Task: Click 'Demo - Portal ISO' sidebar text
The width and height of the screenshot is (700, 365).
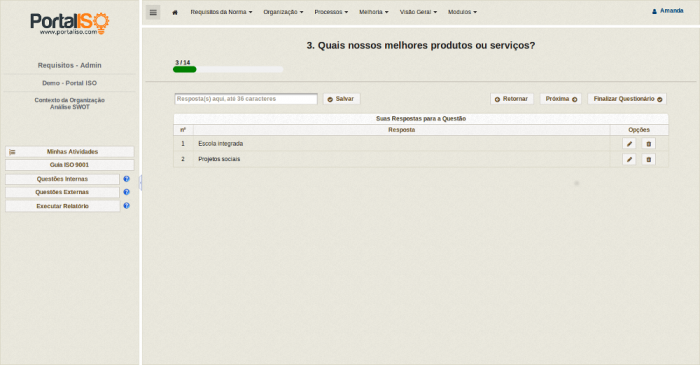Action: pos(70,83)
